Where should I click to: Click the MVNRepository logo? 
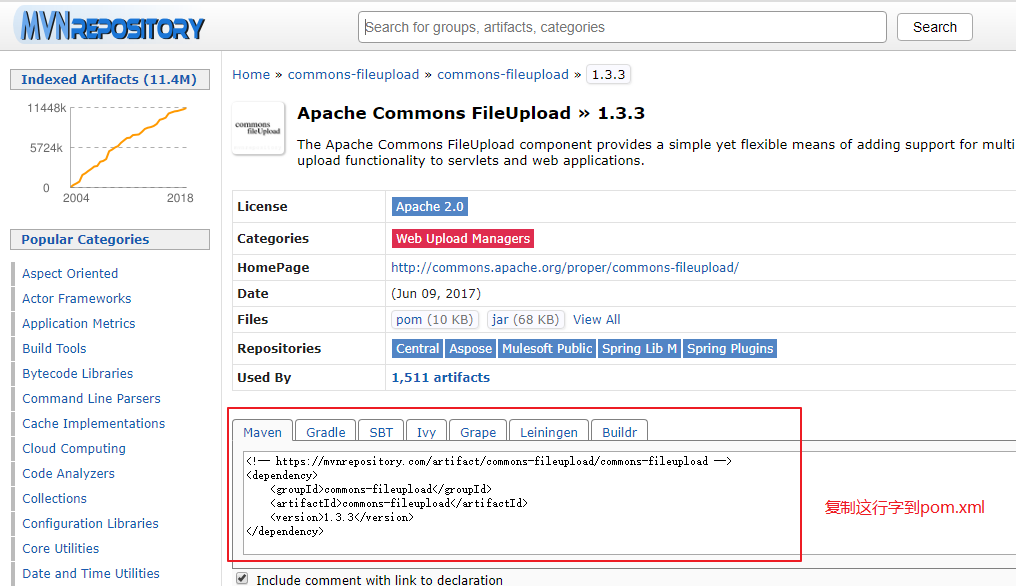pos(110,27)
